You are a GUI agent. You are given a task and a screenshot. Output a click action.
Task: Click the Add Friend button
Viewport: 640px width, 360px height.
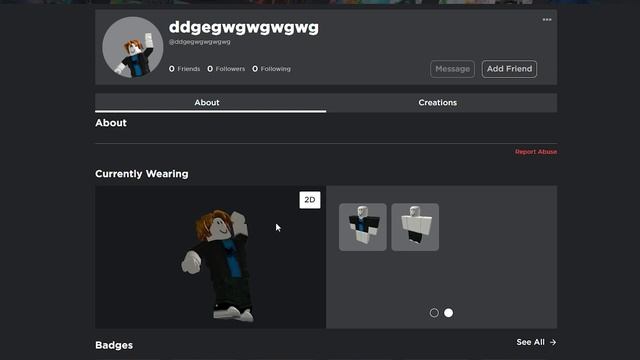tap(509, 69)
